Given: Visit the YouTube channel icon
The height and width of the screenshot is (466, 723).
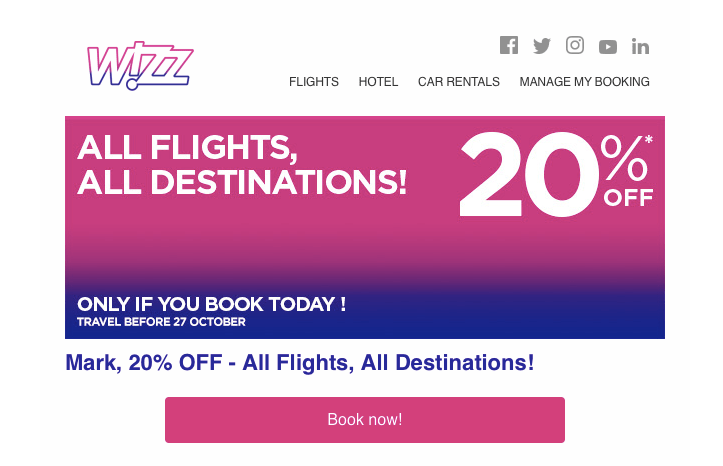Looking at the screenshot, I should (608, 46).
